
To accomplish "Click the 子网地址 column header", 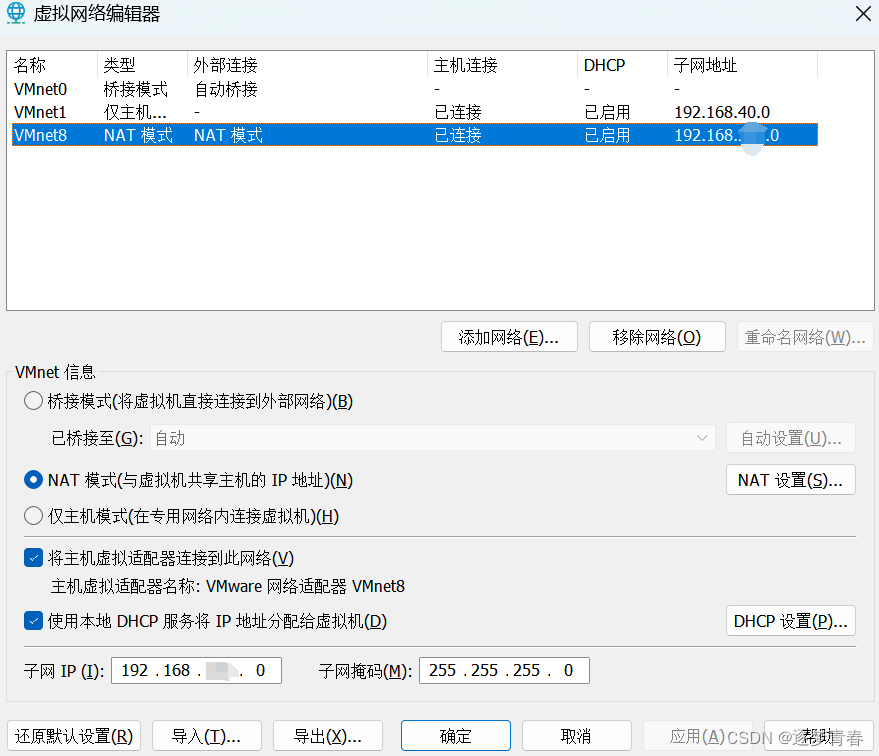I will [742, 65].
